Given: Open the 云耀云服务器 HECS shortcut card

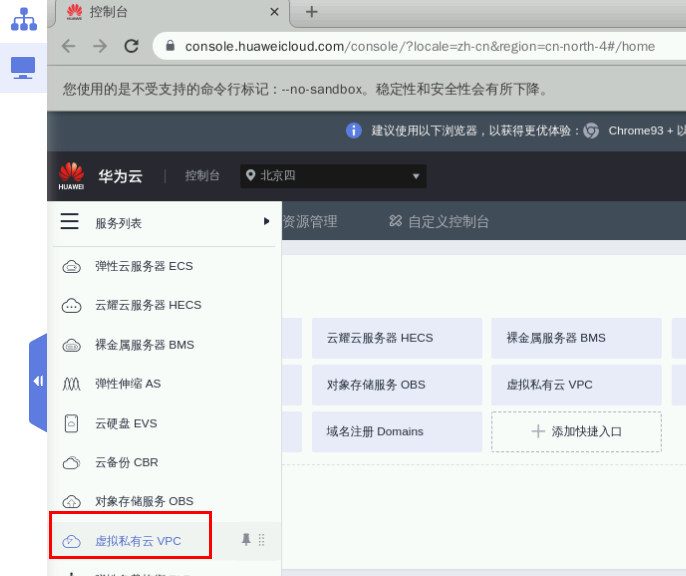Looking at the screenshot, I should click(397, 338).
